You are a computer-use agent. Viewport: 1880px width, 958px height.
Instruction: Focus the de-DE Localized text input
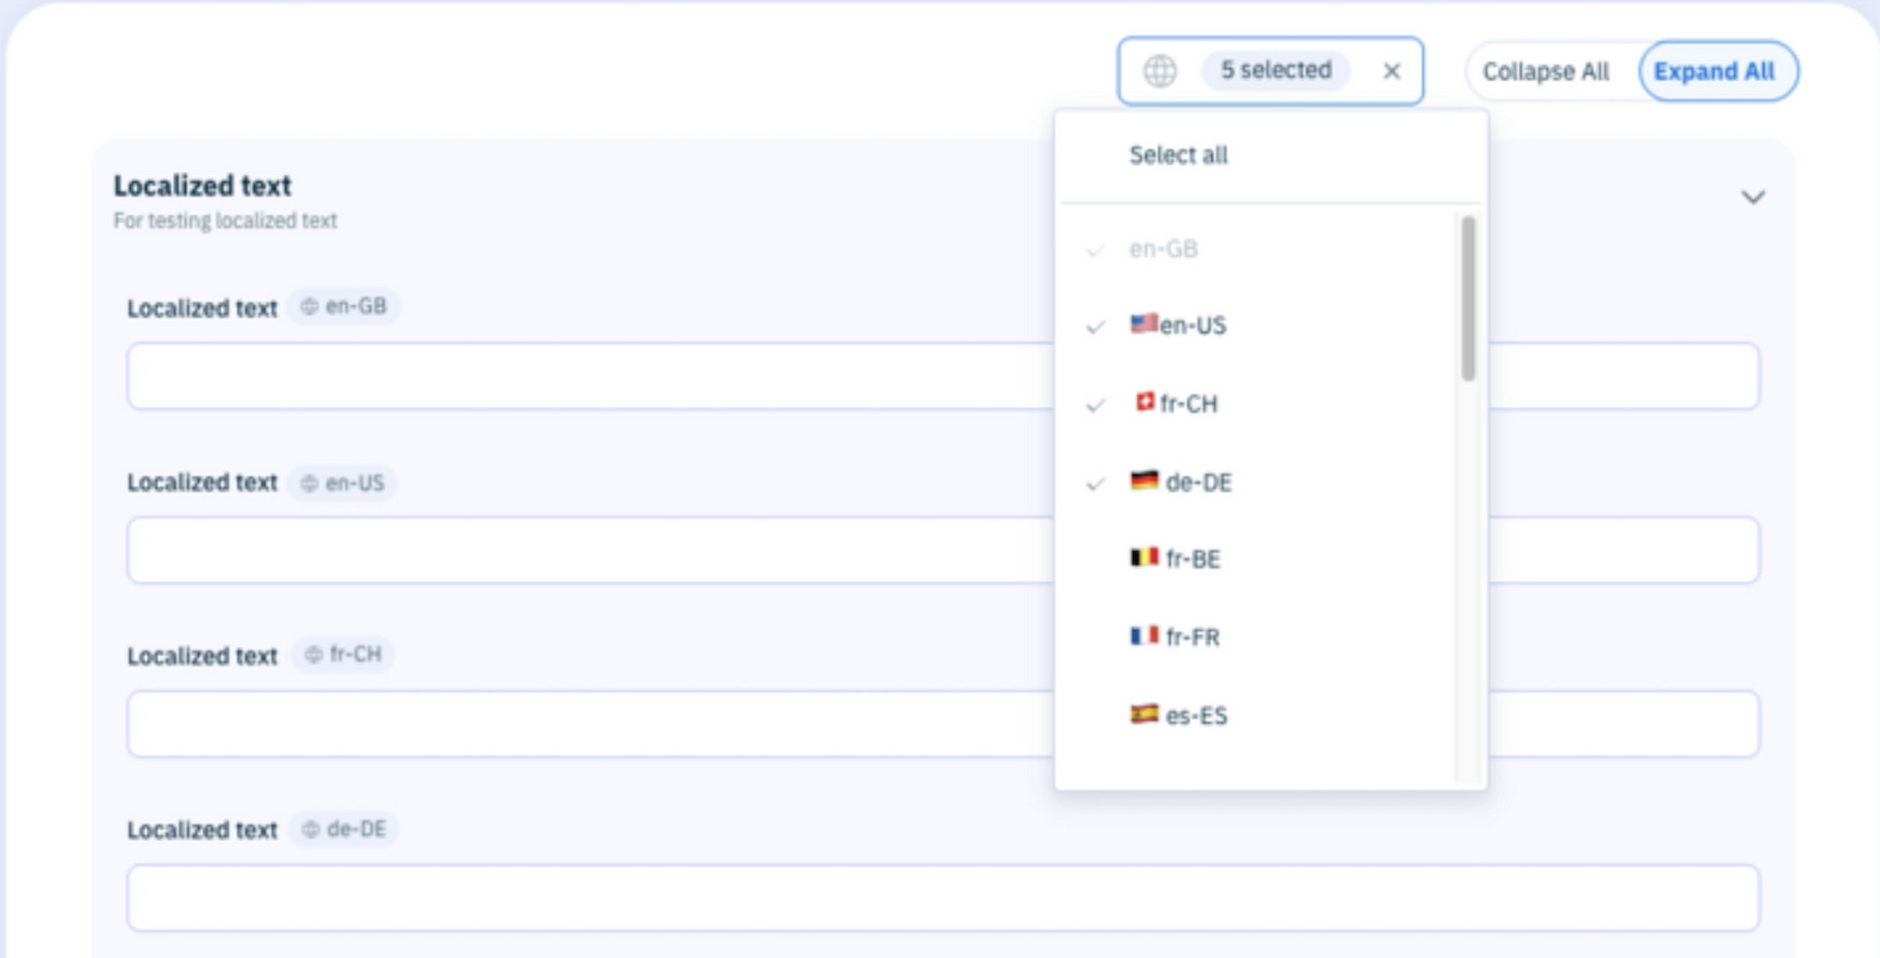(942, 898)
